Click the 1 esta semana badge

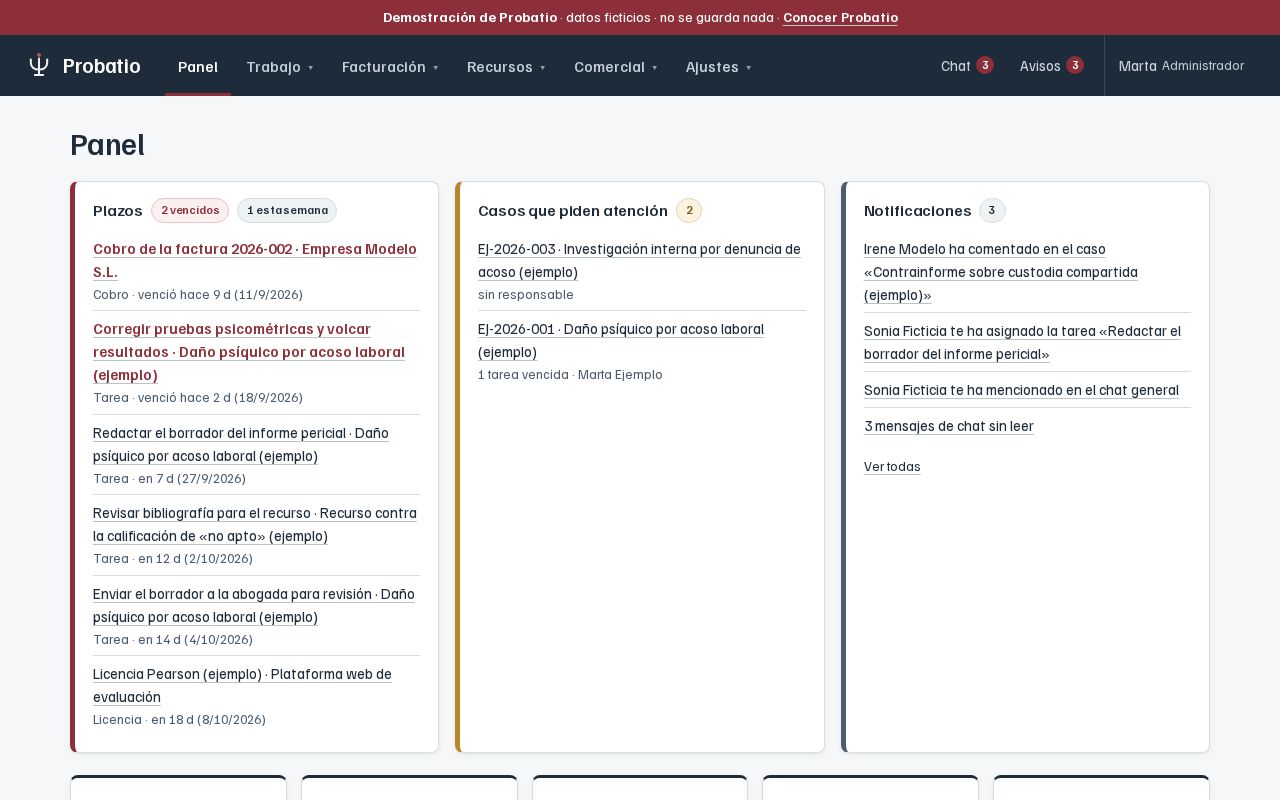point(287,210)
